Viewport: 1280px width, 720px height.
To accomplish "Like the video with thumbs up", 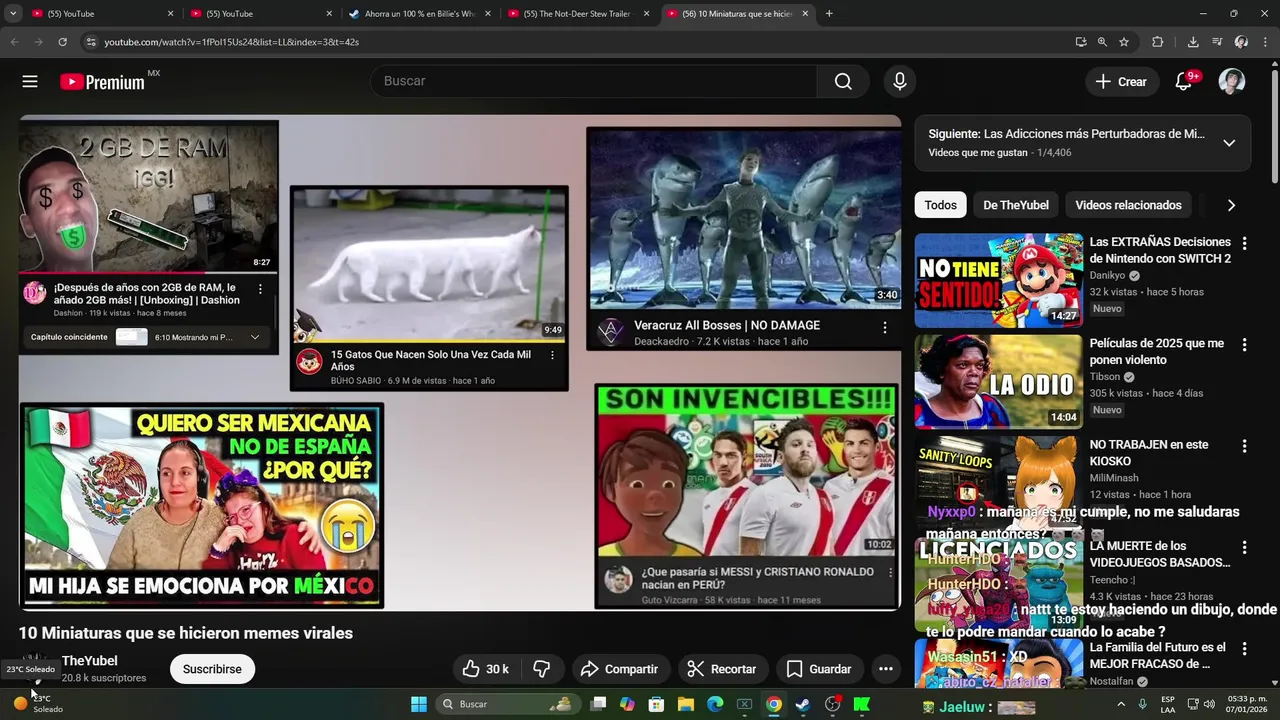I will pos(486,669).
